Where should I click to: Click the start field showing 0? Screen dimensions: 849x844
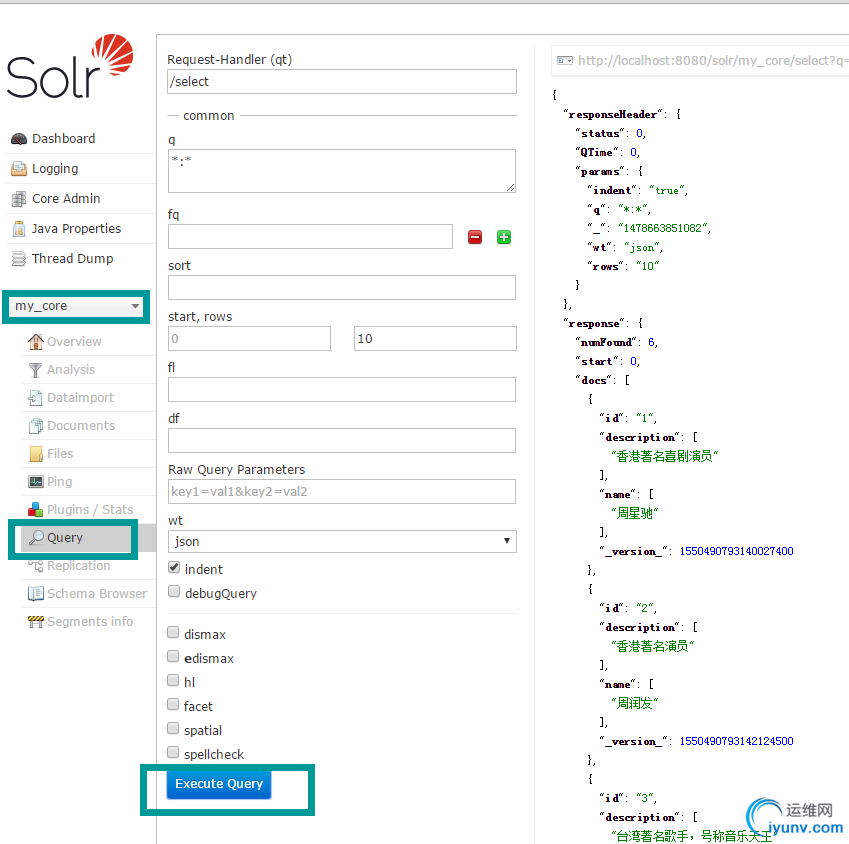point(249,339)
